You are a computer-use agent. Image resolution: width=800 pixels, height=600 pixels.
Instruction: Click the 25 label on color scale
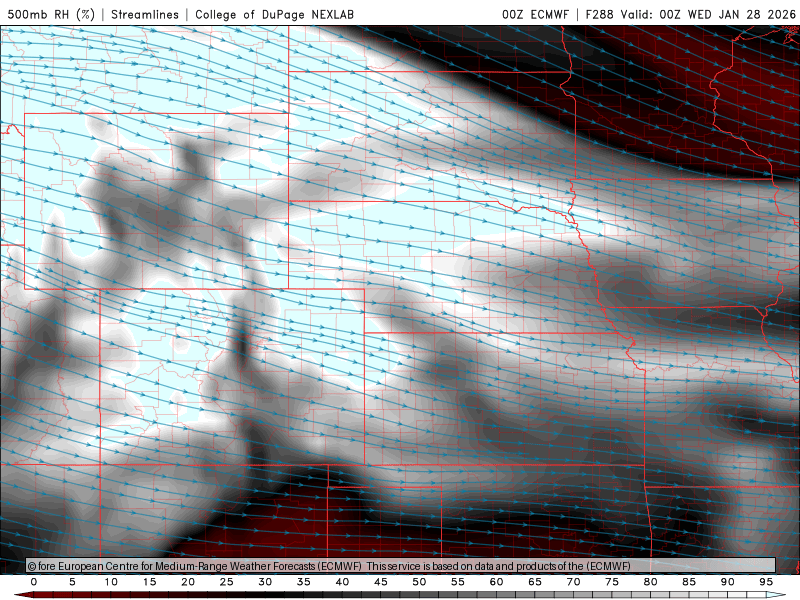pos(227,582)
